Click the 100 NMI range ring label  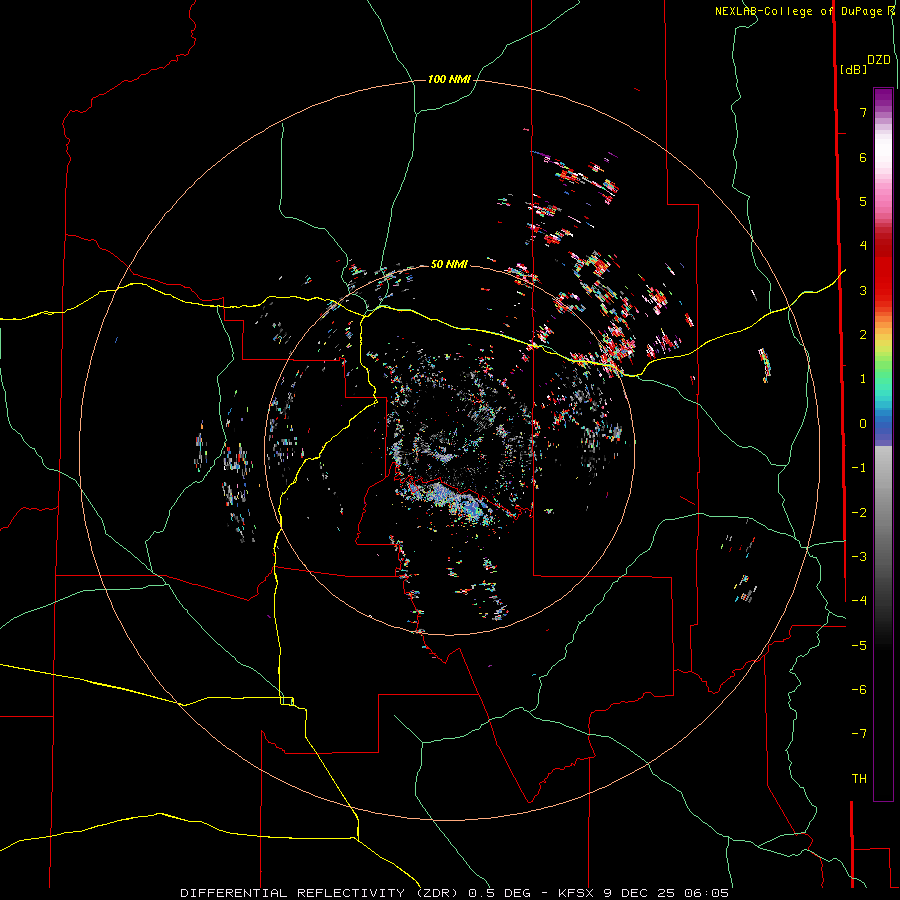tap(449, 79)
